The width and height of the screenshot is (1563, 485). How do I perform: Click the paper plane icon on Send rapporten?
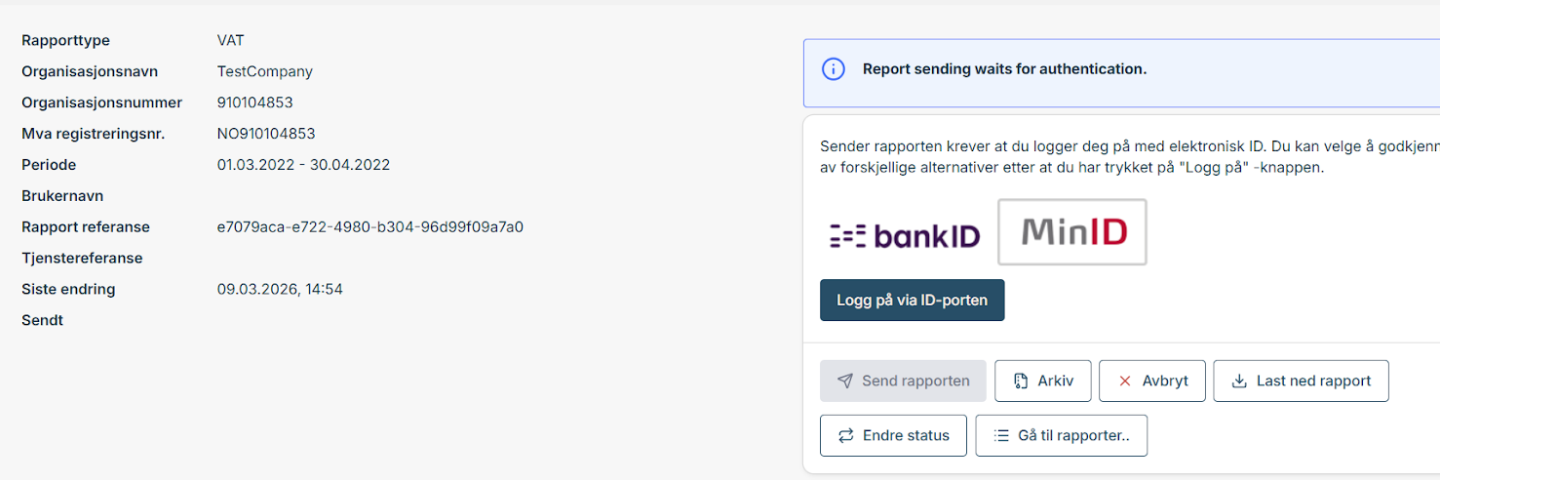845,381
